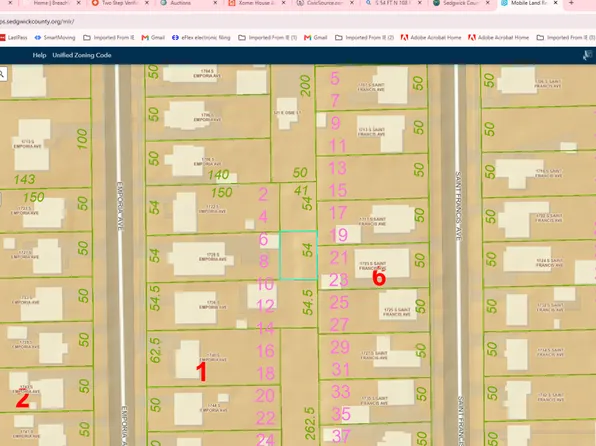Open Adobe Acrobat Home bookmark beside Imported From IE (2)
Viewport: 596px width, 446px height.
click(x=431, y=37)
